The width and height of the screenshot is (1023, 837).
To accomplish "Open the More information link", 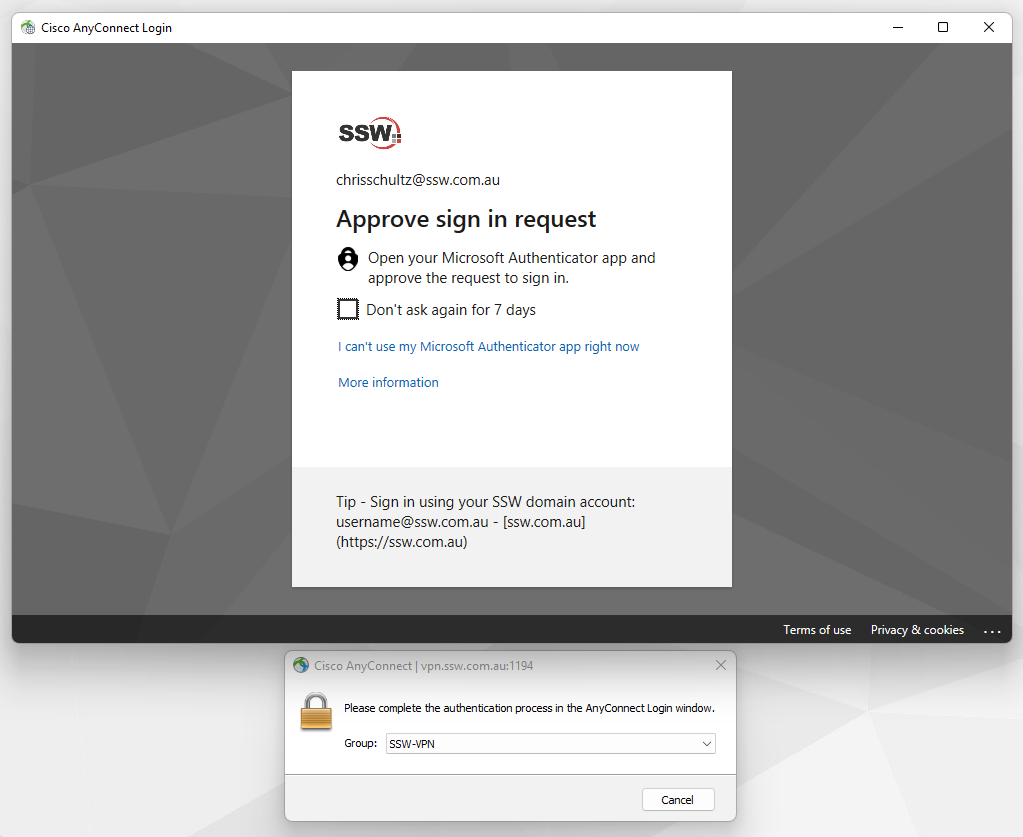I will click(388, 383).
